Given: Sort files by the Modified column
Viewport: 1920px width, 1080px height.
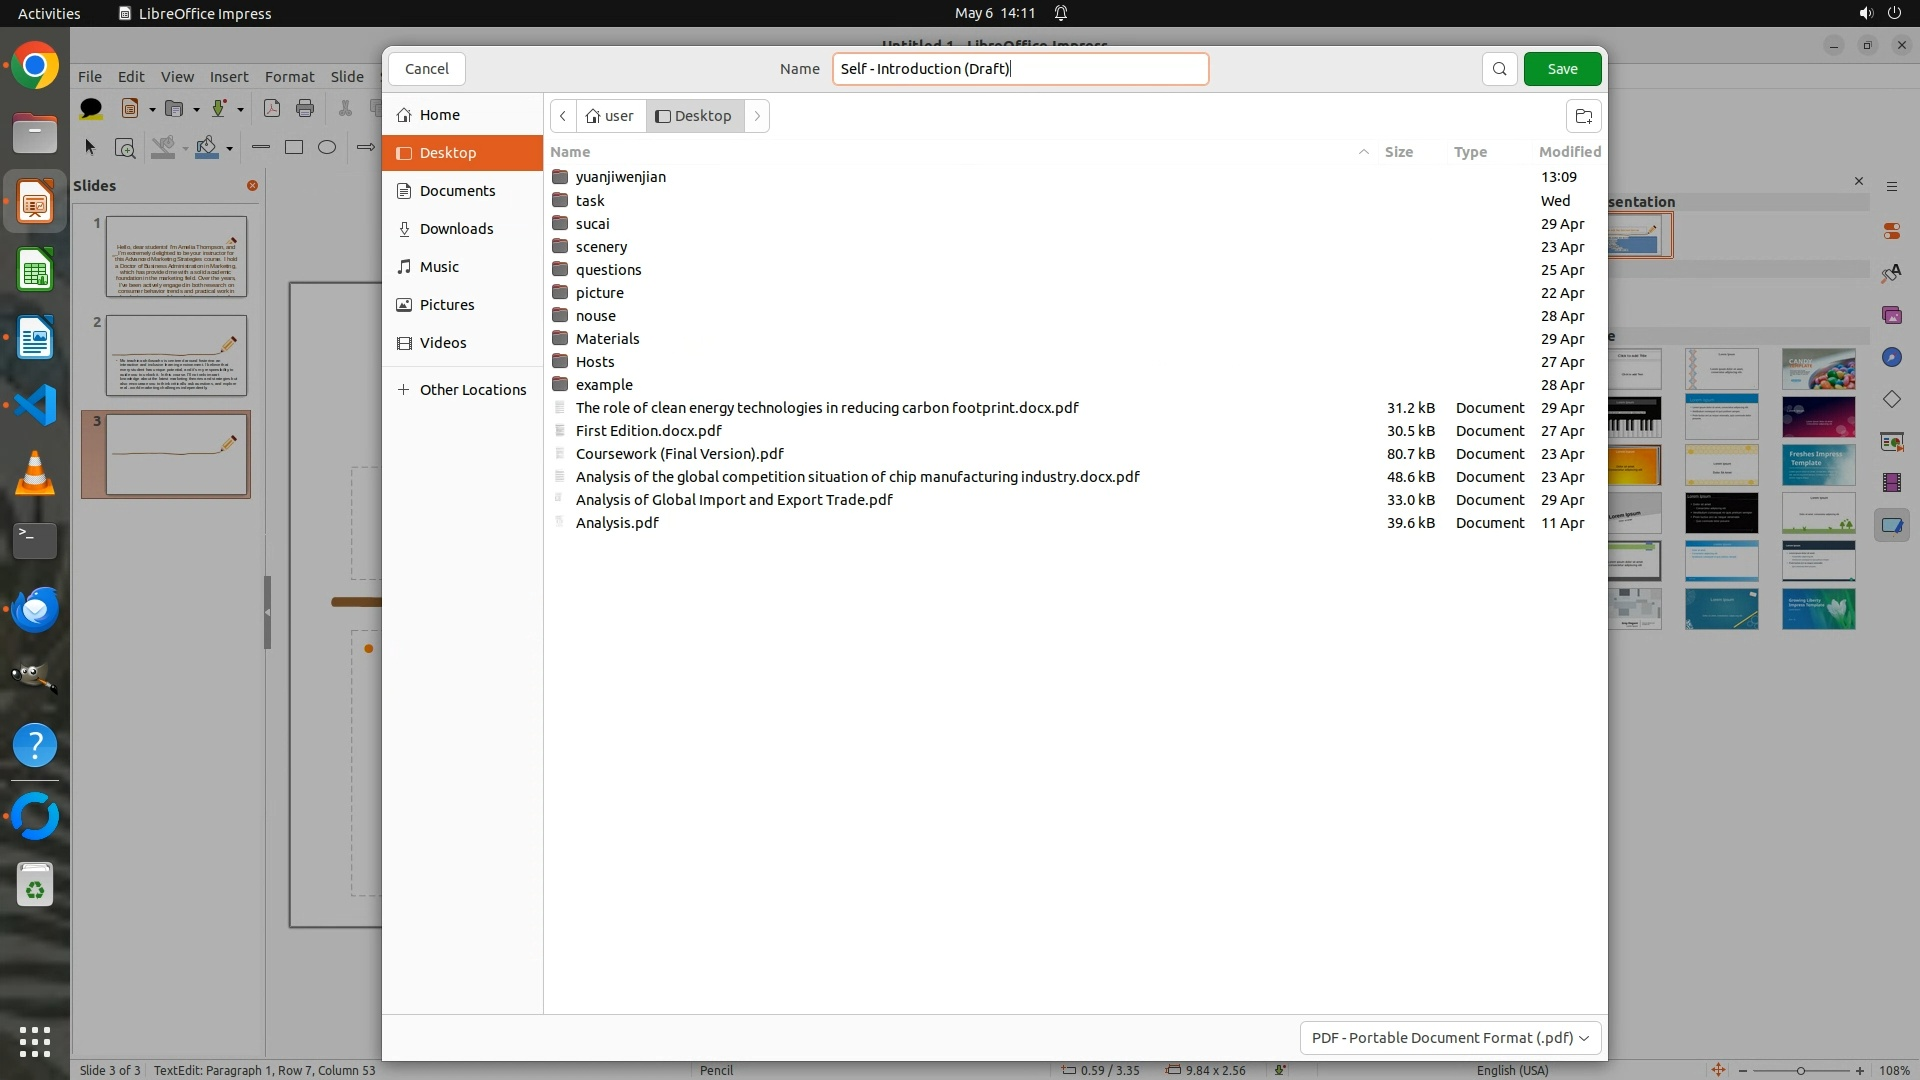Looking at the screenshot, I should pyautogui.click(x=1569, y=152).
